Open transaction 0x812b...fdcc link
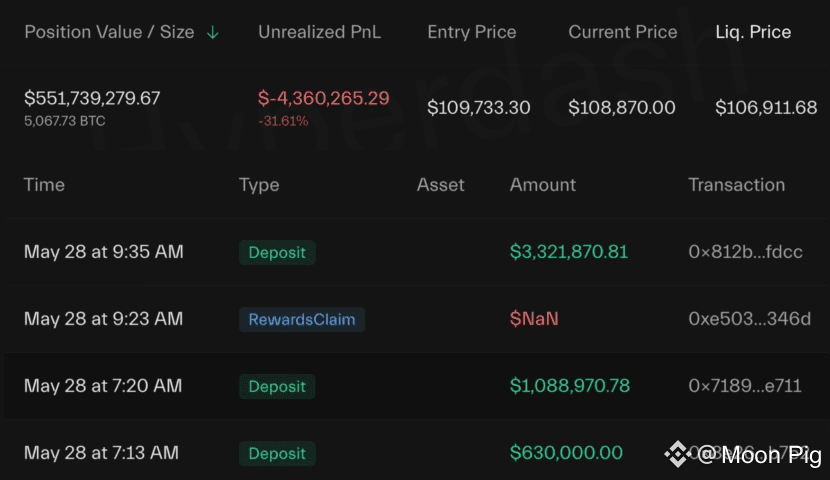The image size is (830, 480). point(745,252)
